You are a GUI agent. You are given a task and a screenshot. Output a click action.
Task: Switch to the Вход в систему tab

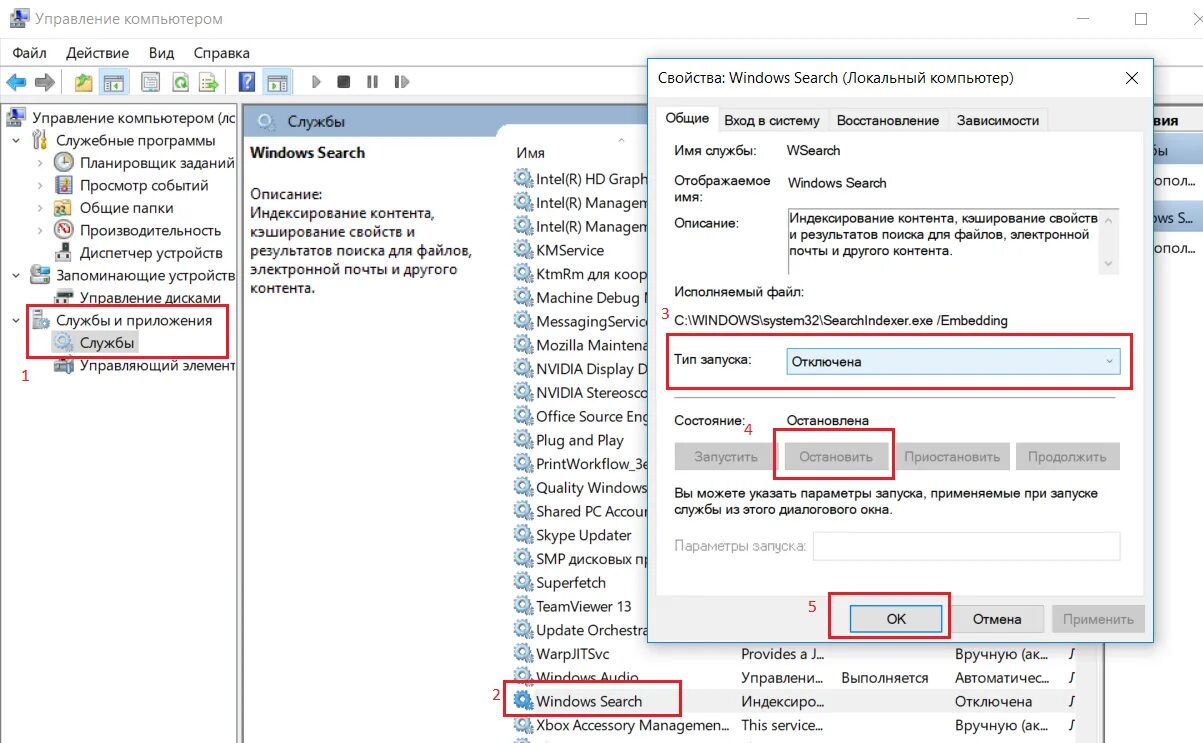click(x=771, y=119)
